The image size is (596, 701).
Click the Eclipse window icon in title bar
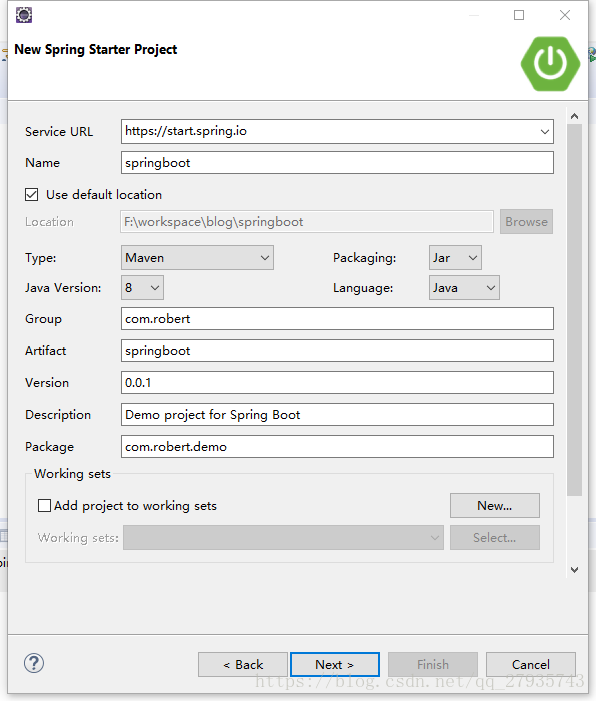coord(24,15)
